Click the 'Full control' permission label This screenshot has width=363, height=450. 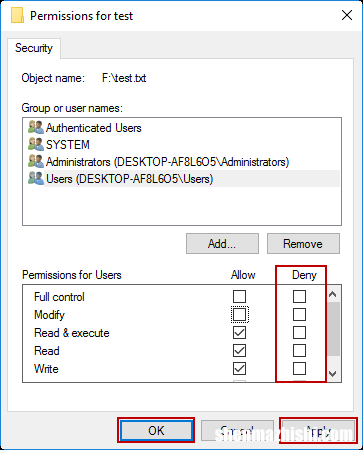[x=59, y=297]
